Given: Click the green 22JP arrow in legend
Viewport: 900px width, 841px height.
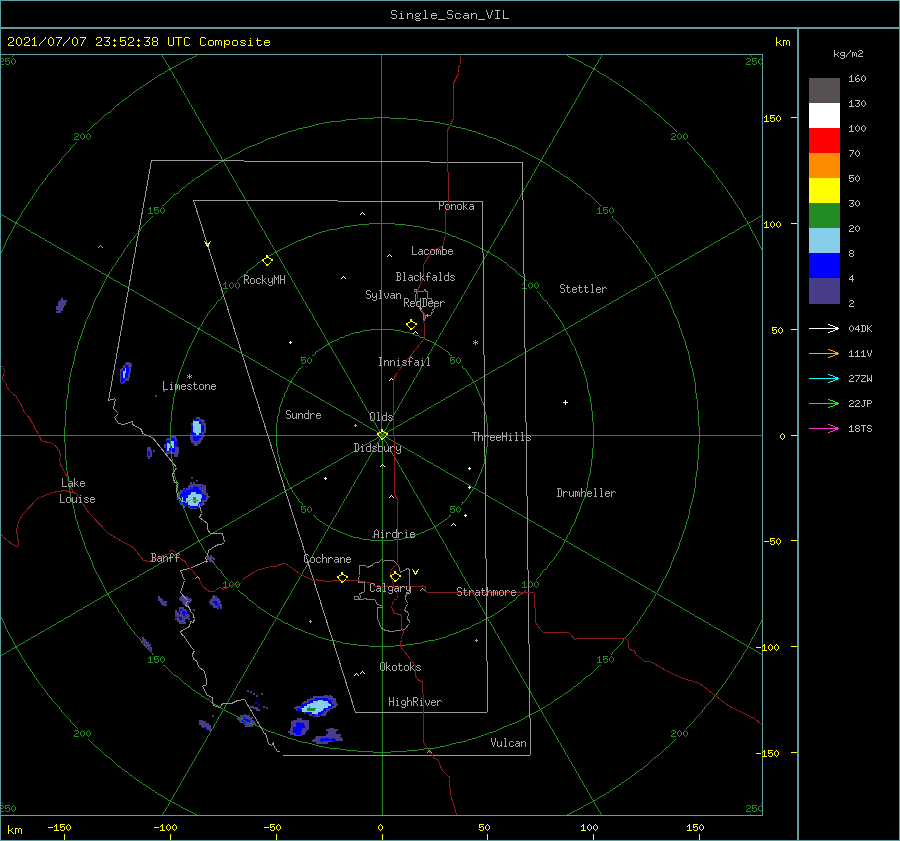Looking at the screenshot, I should (824, 404).
